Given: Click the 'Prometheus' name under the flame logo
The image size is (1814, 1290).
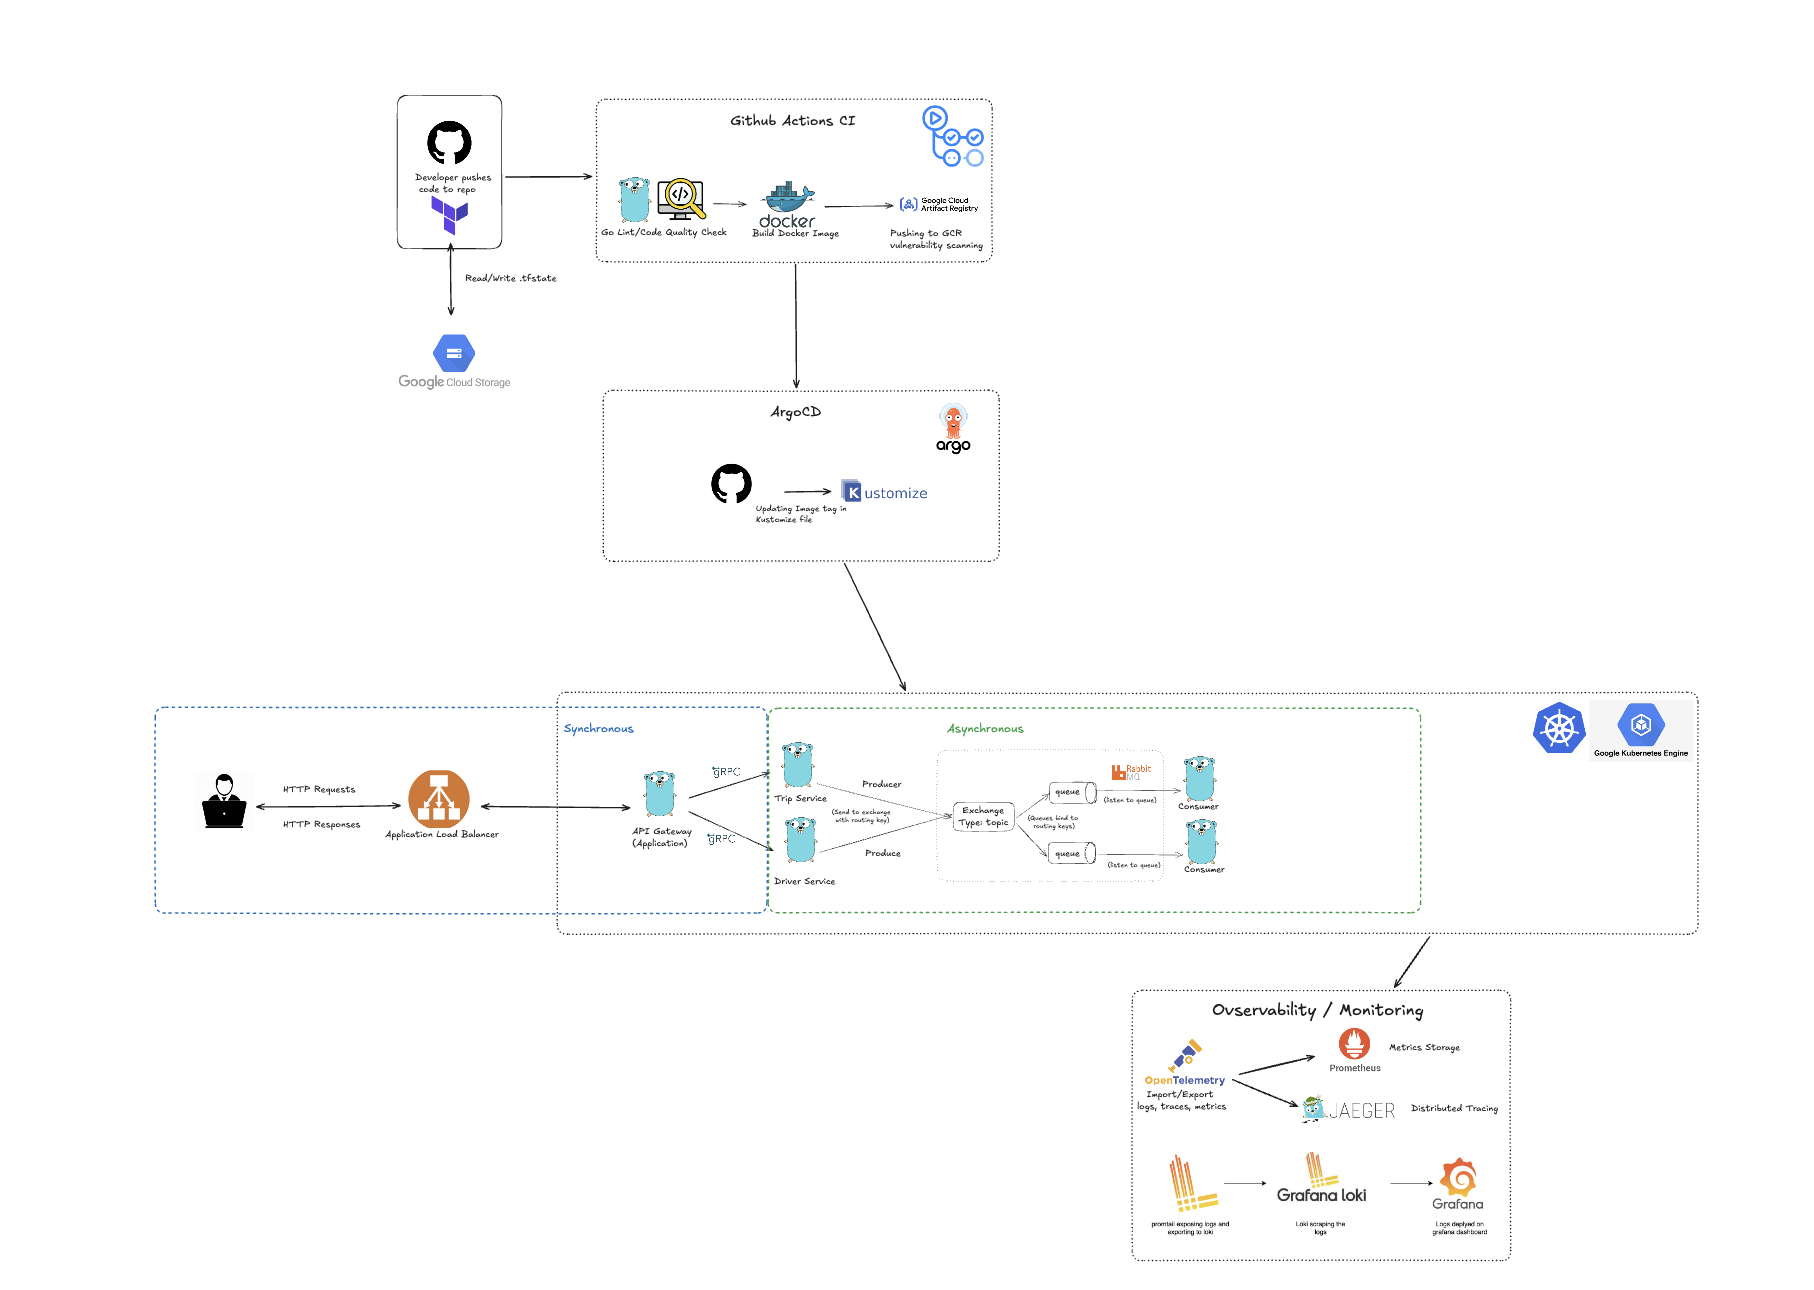Looking at the screenshot, I should pos(1355,1068).
